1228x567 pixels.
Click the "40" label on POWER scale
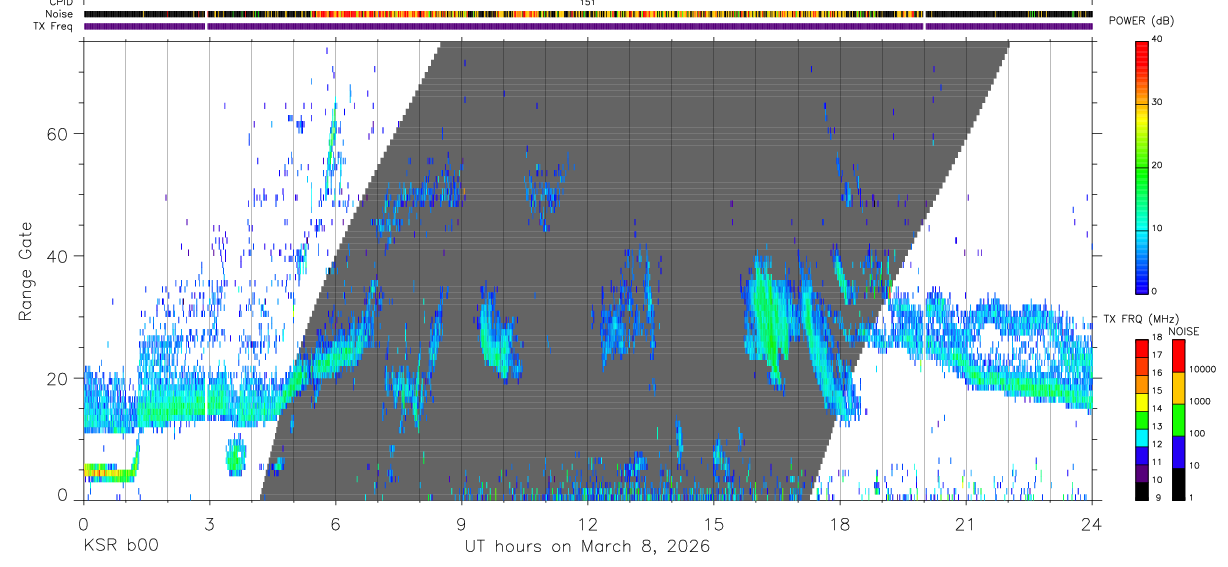[x=1155, y=40]
